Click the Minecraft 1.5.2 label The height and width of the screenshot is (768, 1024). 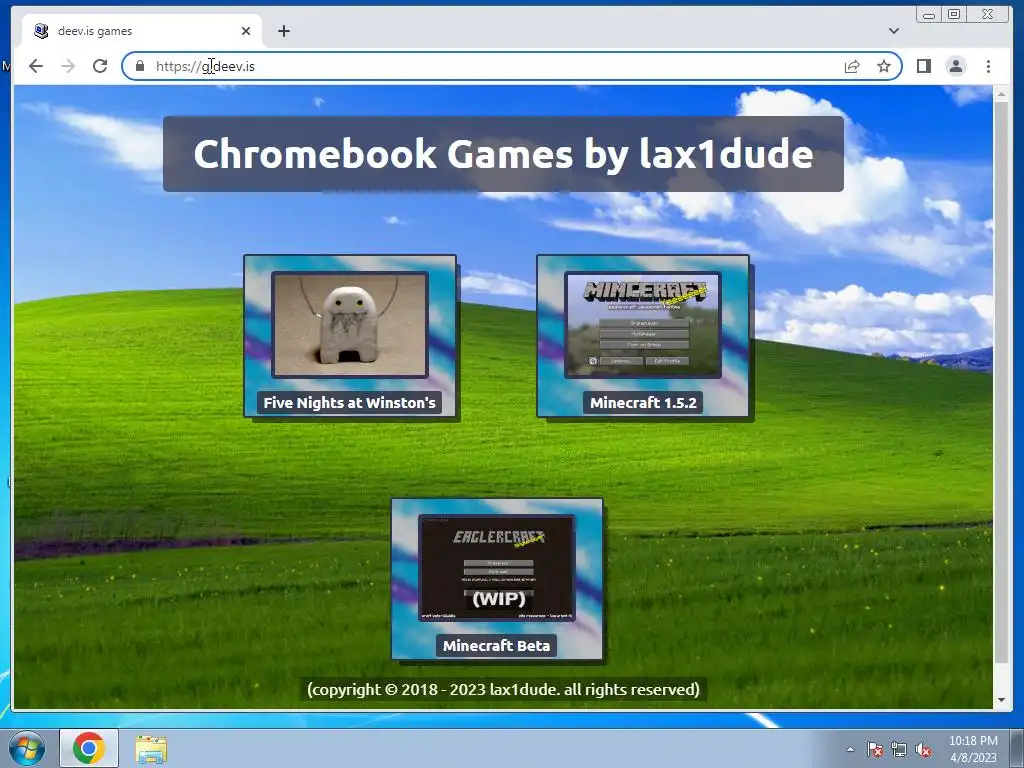643,403
